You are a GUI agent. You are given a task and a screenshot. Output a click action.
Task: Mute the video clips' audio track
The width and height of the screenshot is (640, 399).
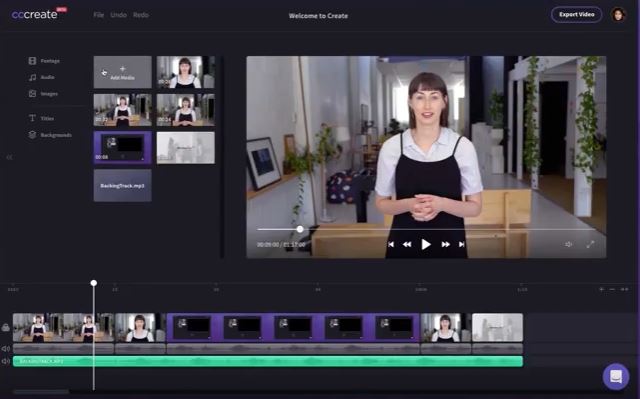tap(6, 349)
